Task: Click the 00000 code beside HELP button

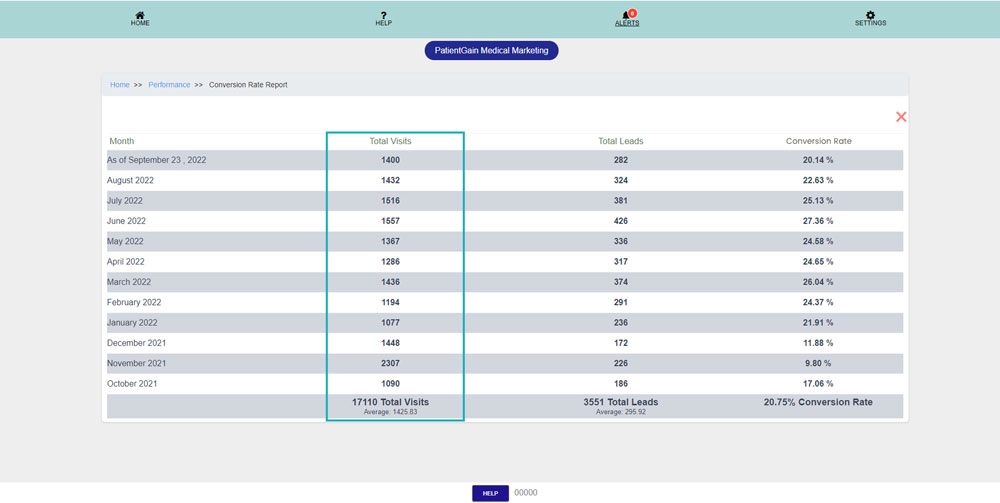Action: click(x=526, y=493)
